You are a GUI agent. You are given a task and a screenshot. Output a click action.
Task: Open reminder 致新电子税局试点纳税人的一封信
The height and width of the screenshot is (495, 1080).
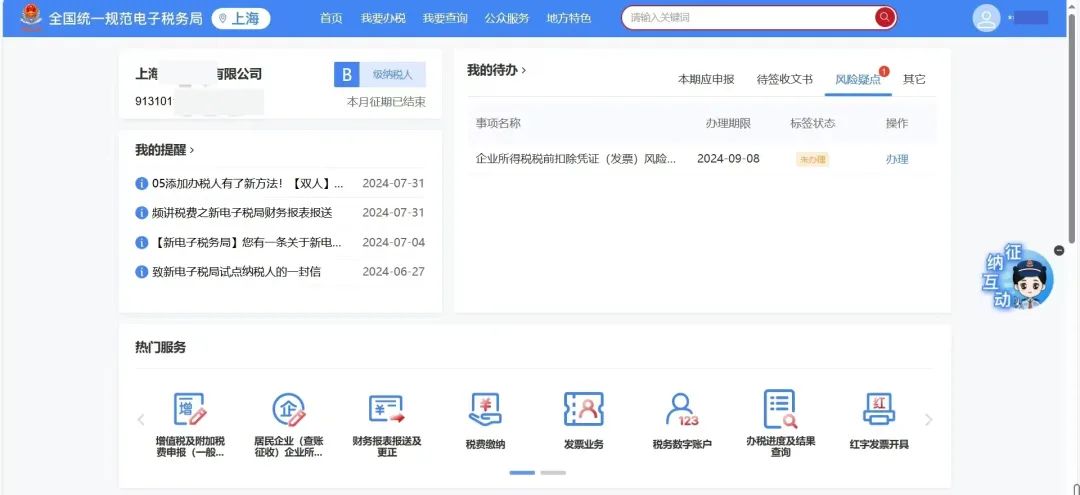(236, 272)
